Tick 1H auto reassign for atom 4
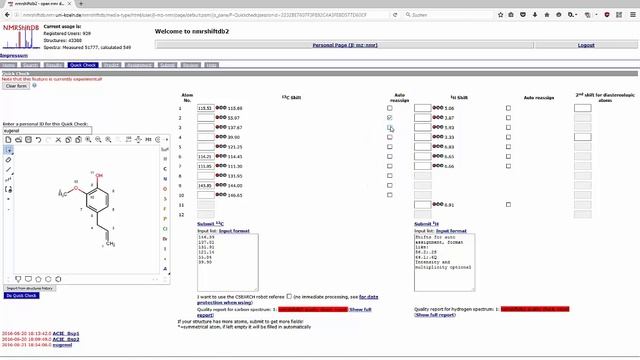 (x=508, y=137)
